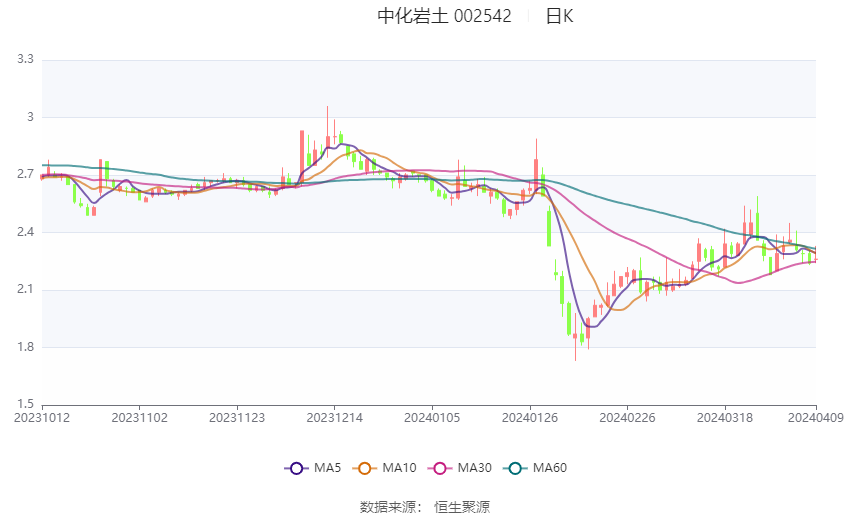Viewport: 850px width, 517px height.
Task: Click the 日K label in the title
Action: [x=559, y=16]
